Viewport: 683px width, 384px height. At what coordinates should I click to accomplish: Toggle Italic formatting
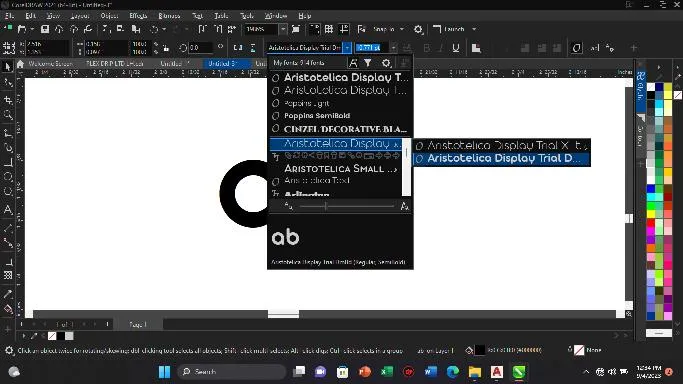[x=441, y=48]
